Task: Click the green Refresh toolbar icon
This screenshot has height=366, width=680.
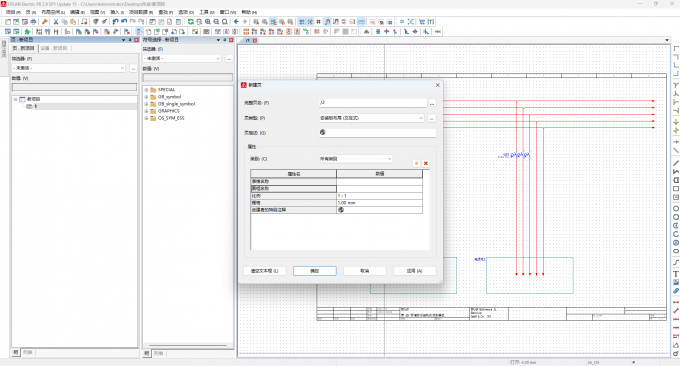Action: coord(190,22)
